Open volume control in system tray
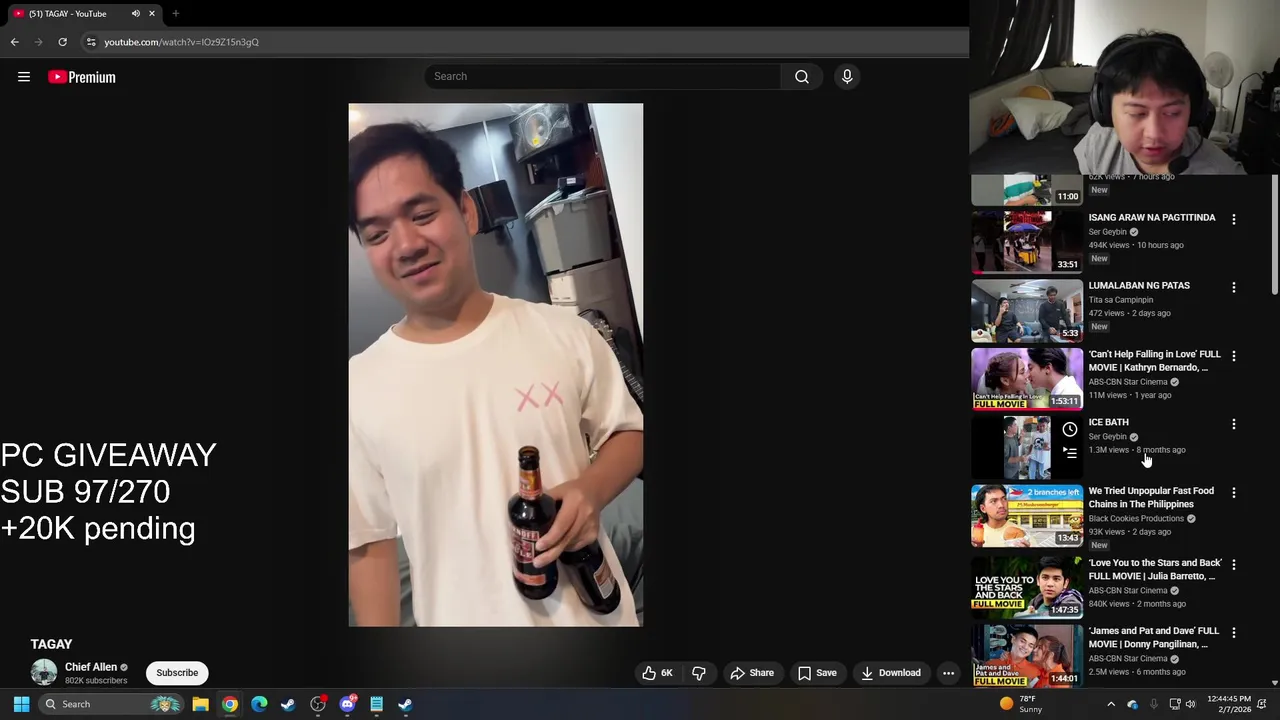1280x720 pixels. [x=1190, y=704]
